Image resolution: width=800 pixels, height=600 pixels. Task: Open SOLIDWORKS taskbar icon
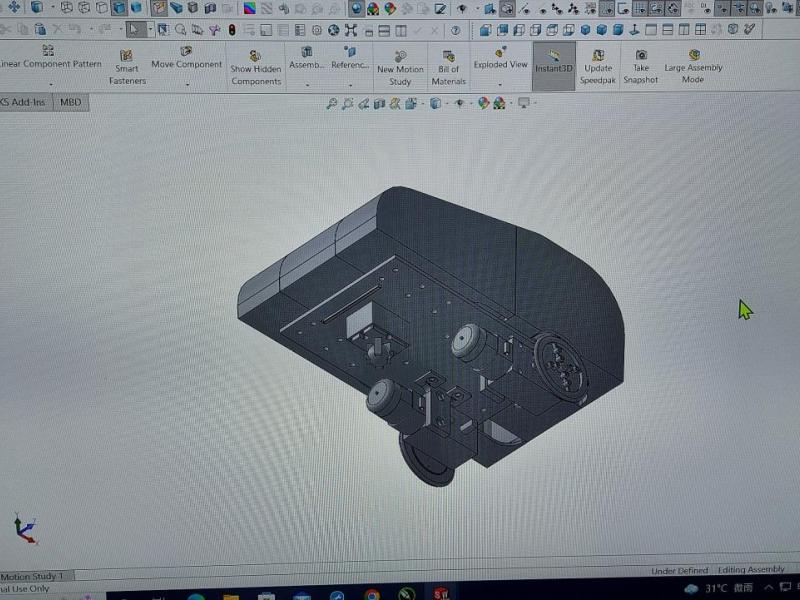(441, 594)
